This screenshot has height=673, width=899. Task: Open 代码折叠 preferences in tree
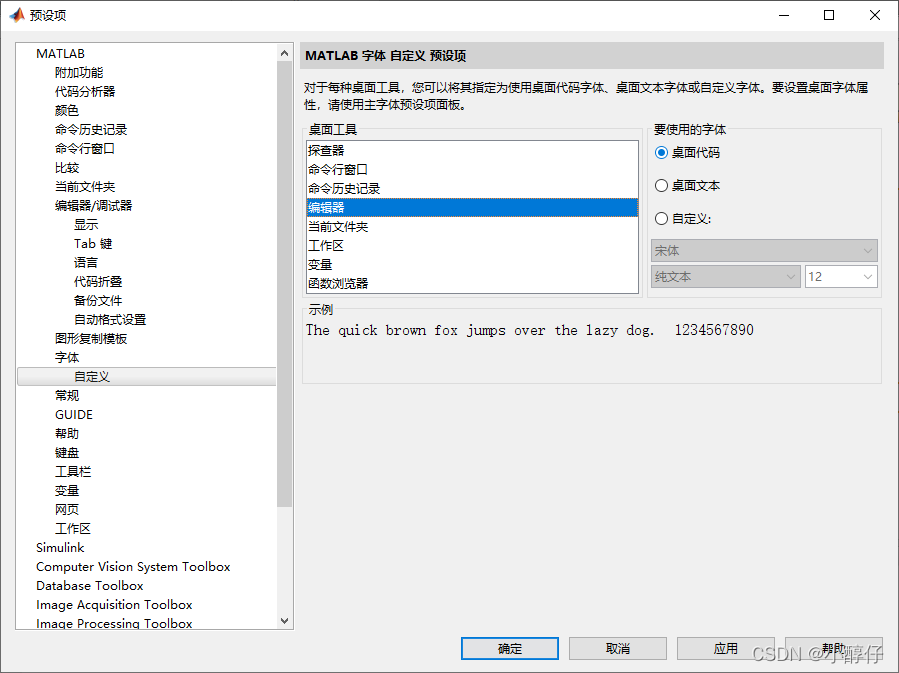pos(98,281)
